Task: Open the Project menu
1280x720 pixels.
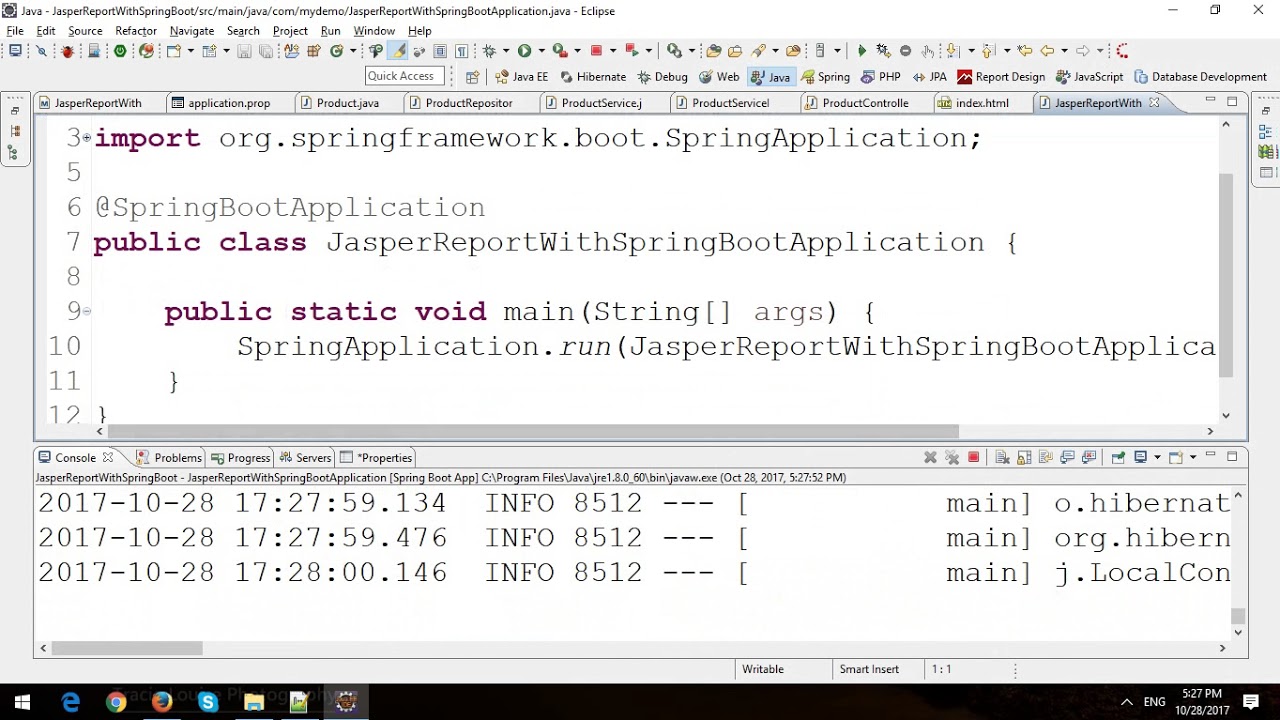Action: pyautogui.click(x=290, y=31)
